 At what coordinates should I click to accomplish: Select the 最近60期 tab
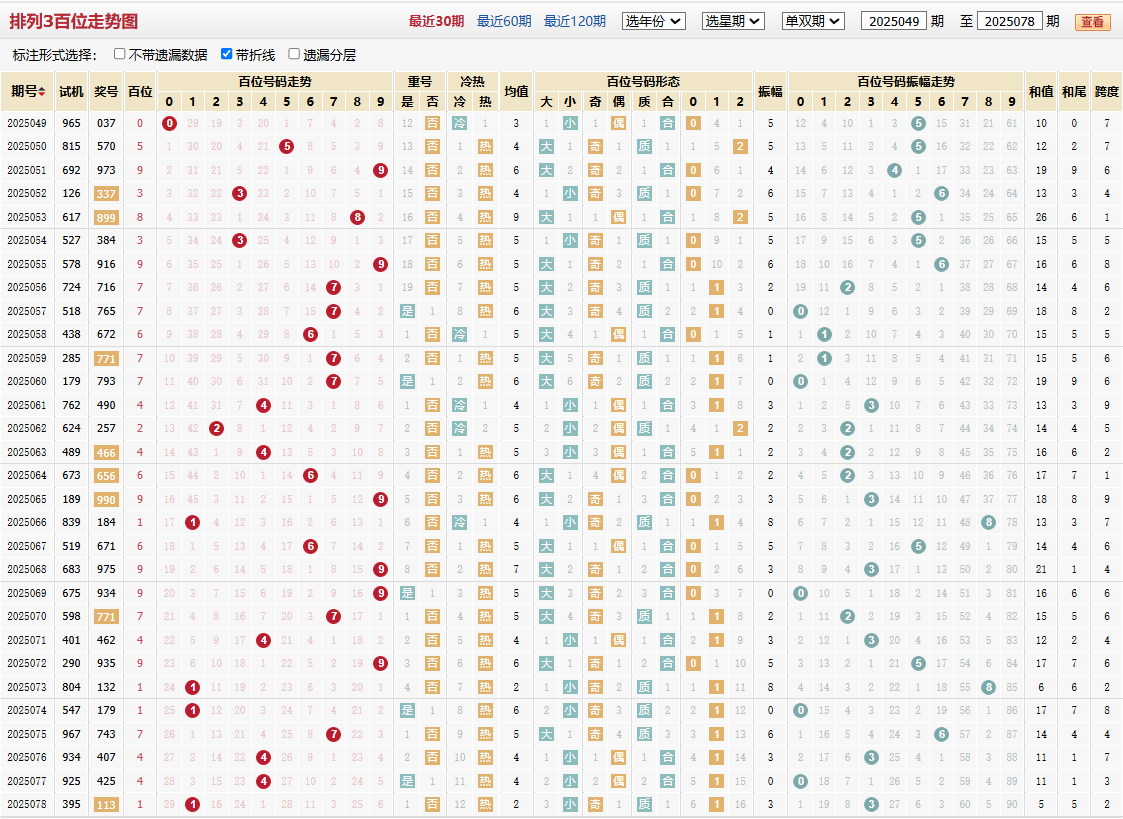pyautogui.click(x=504, y=21)
